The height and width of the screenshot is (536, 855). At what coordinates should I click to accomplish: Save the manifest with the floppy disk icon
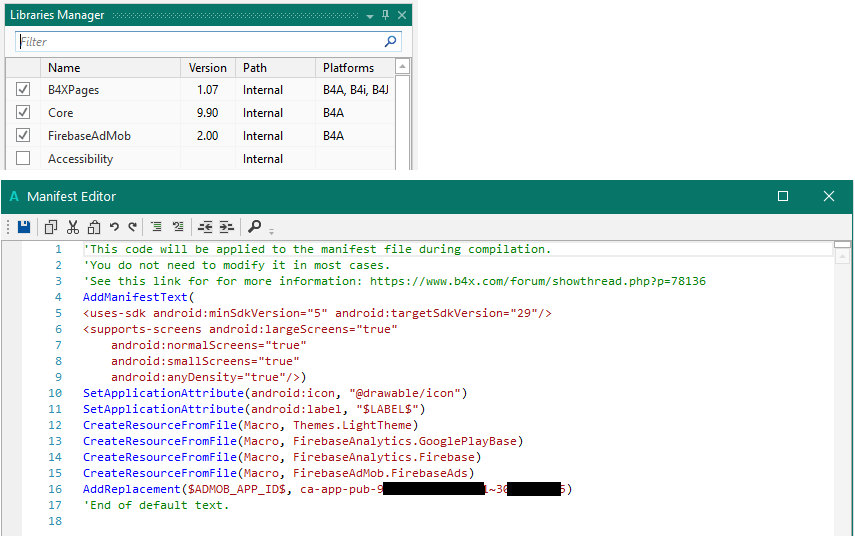(24, 227)
